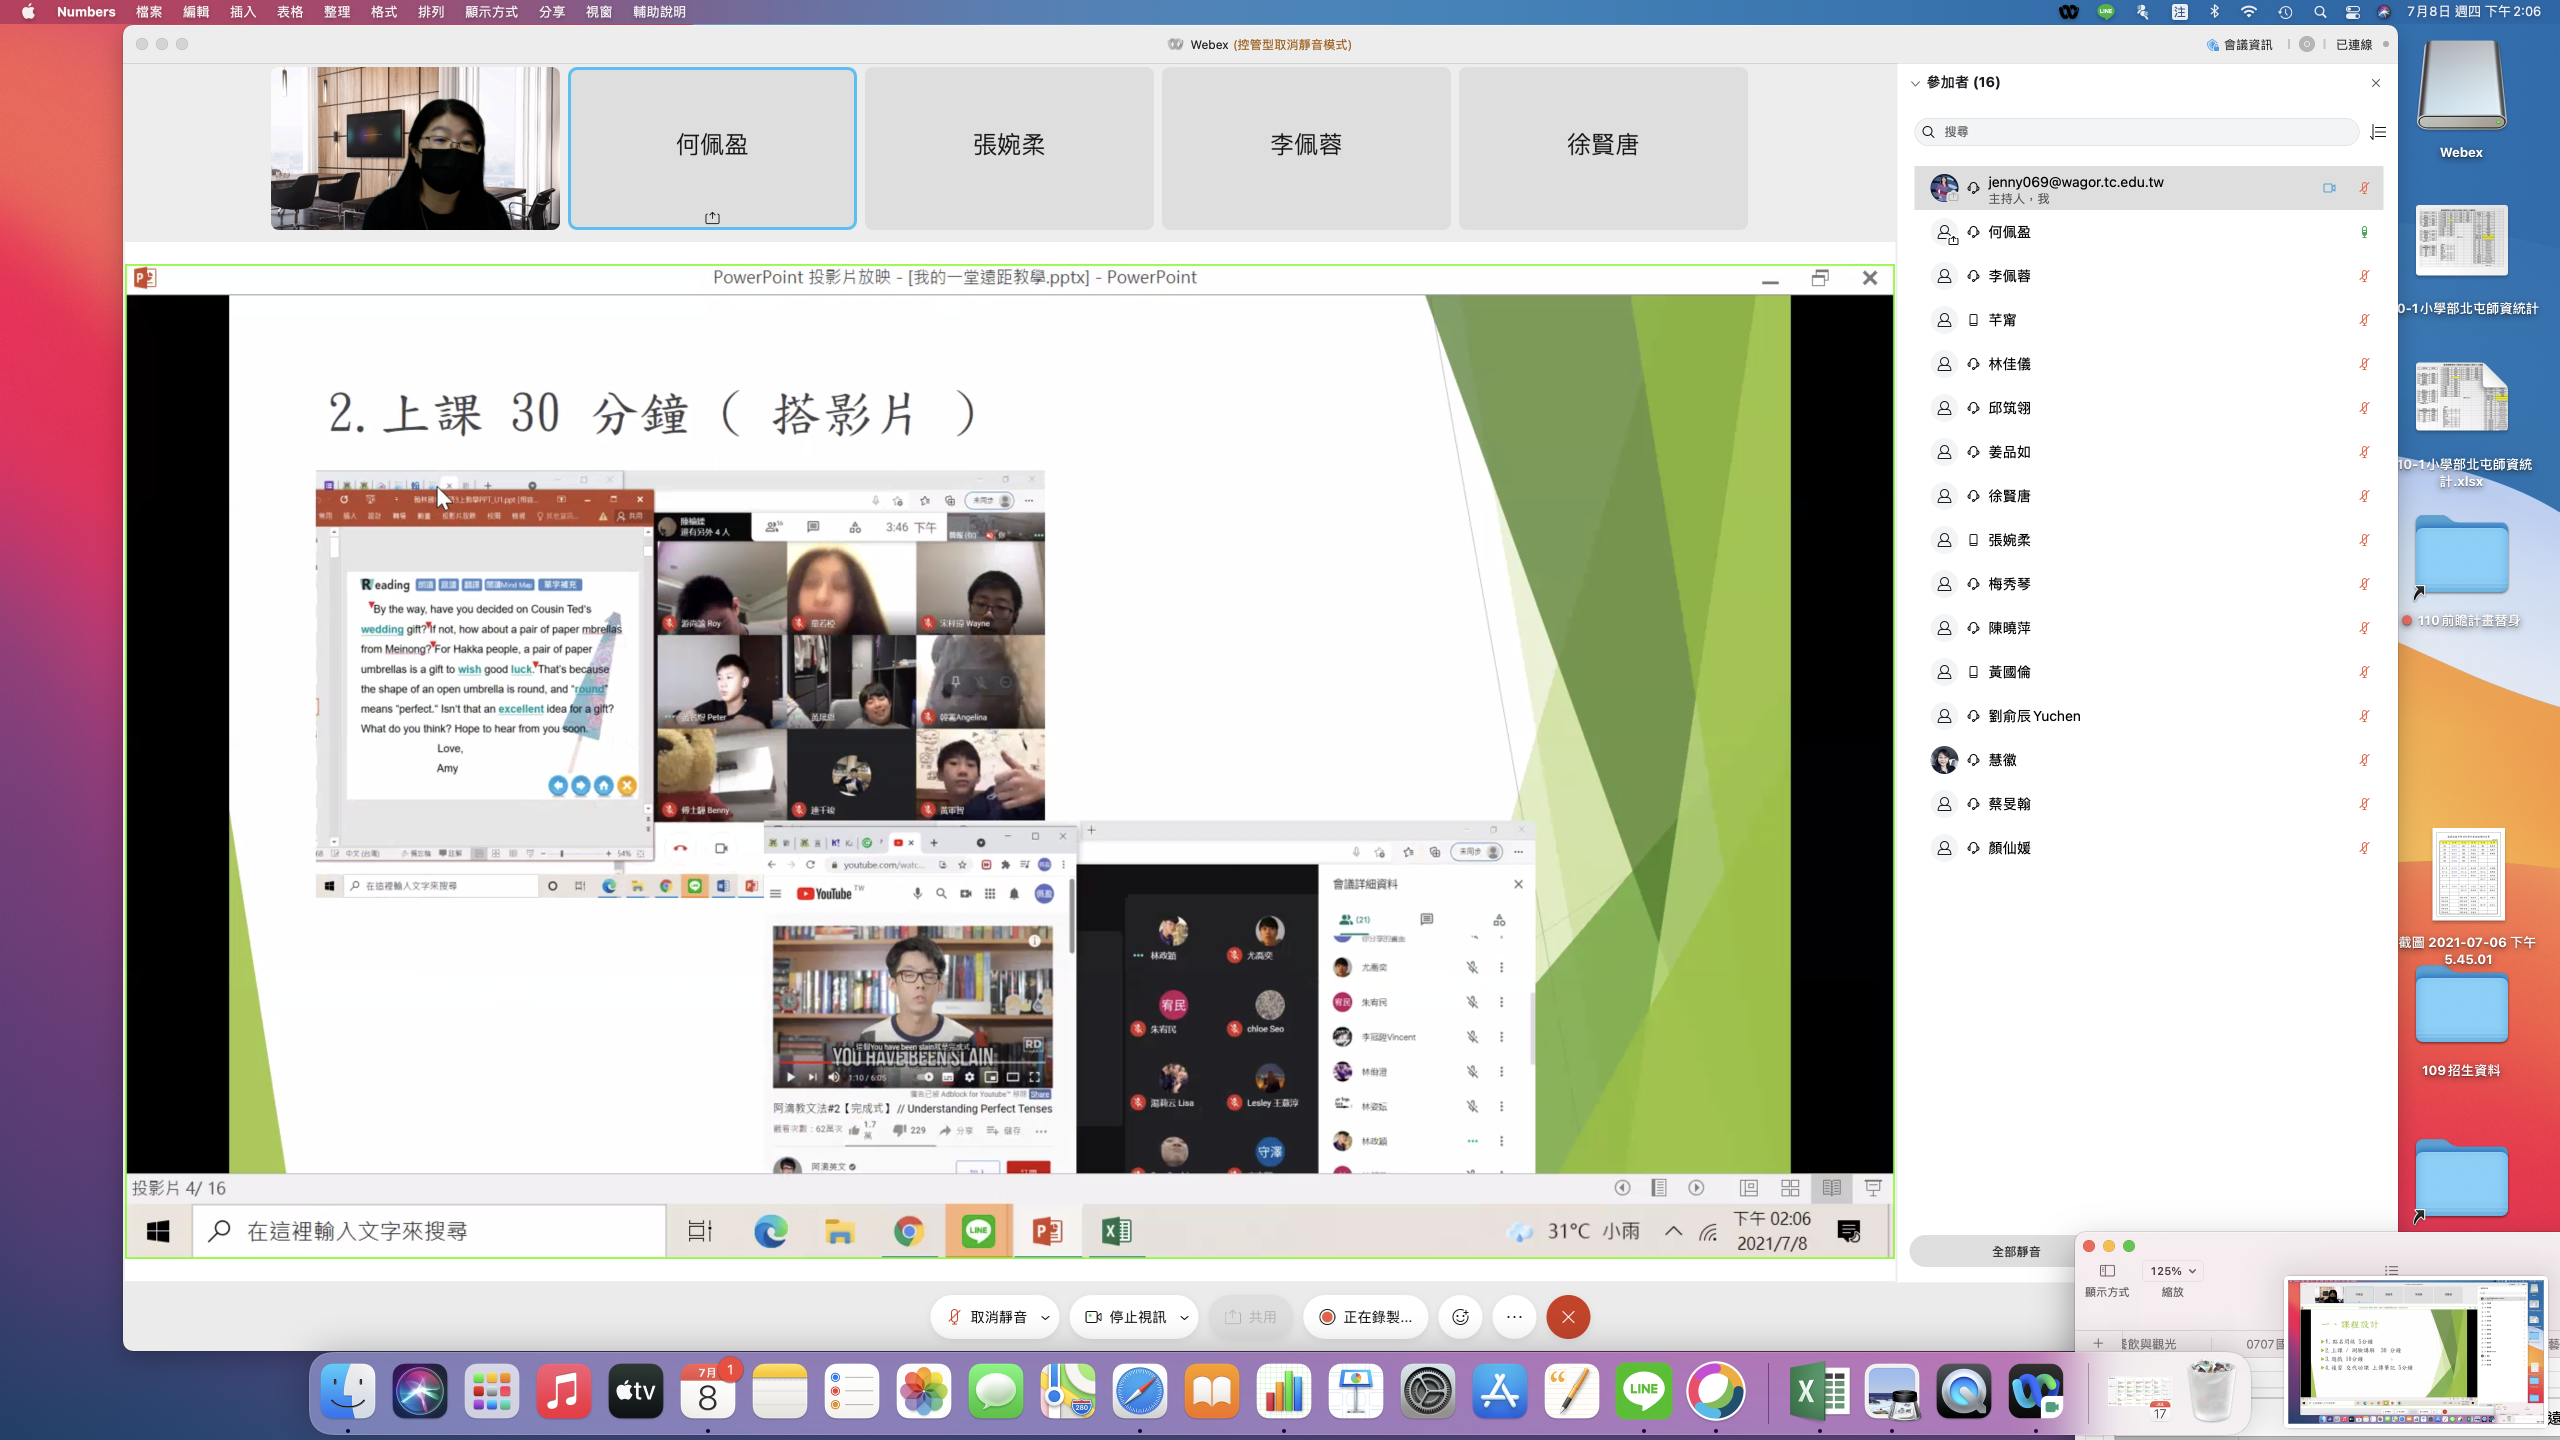Expand video options arrow next to 停止視訊
This screenshot has height=1440, width=2560.
pyautogui.click(x=1184, y=1317)
